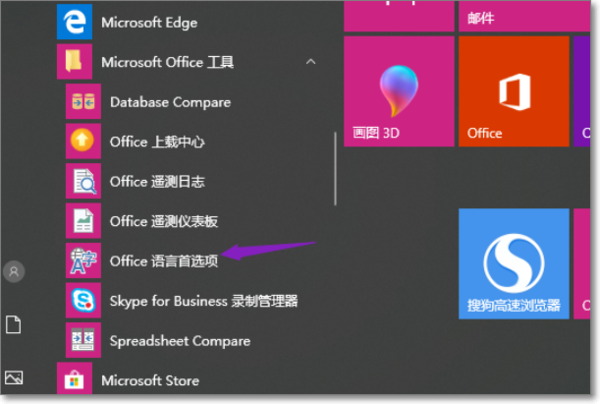
Task: Open the Office 上载中心 icon
Action: tap(81, 141)
